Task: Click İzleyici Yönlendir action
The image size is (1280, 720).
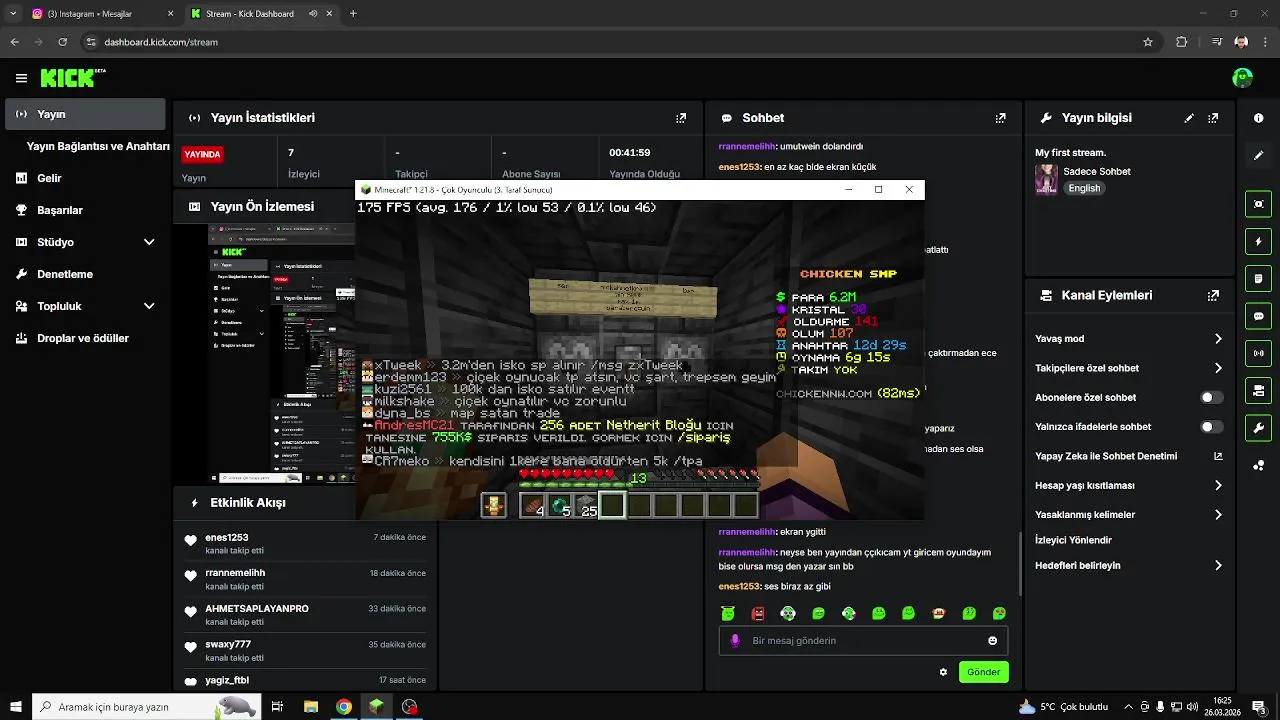Action: tap(1073, 540)
